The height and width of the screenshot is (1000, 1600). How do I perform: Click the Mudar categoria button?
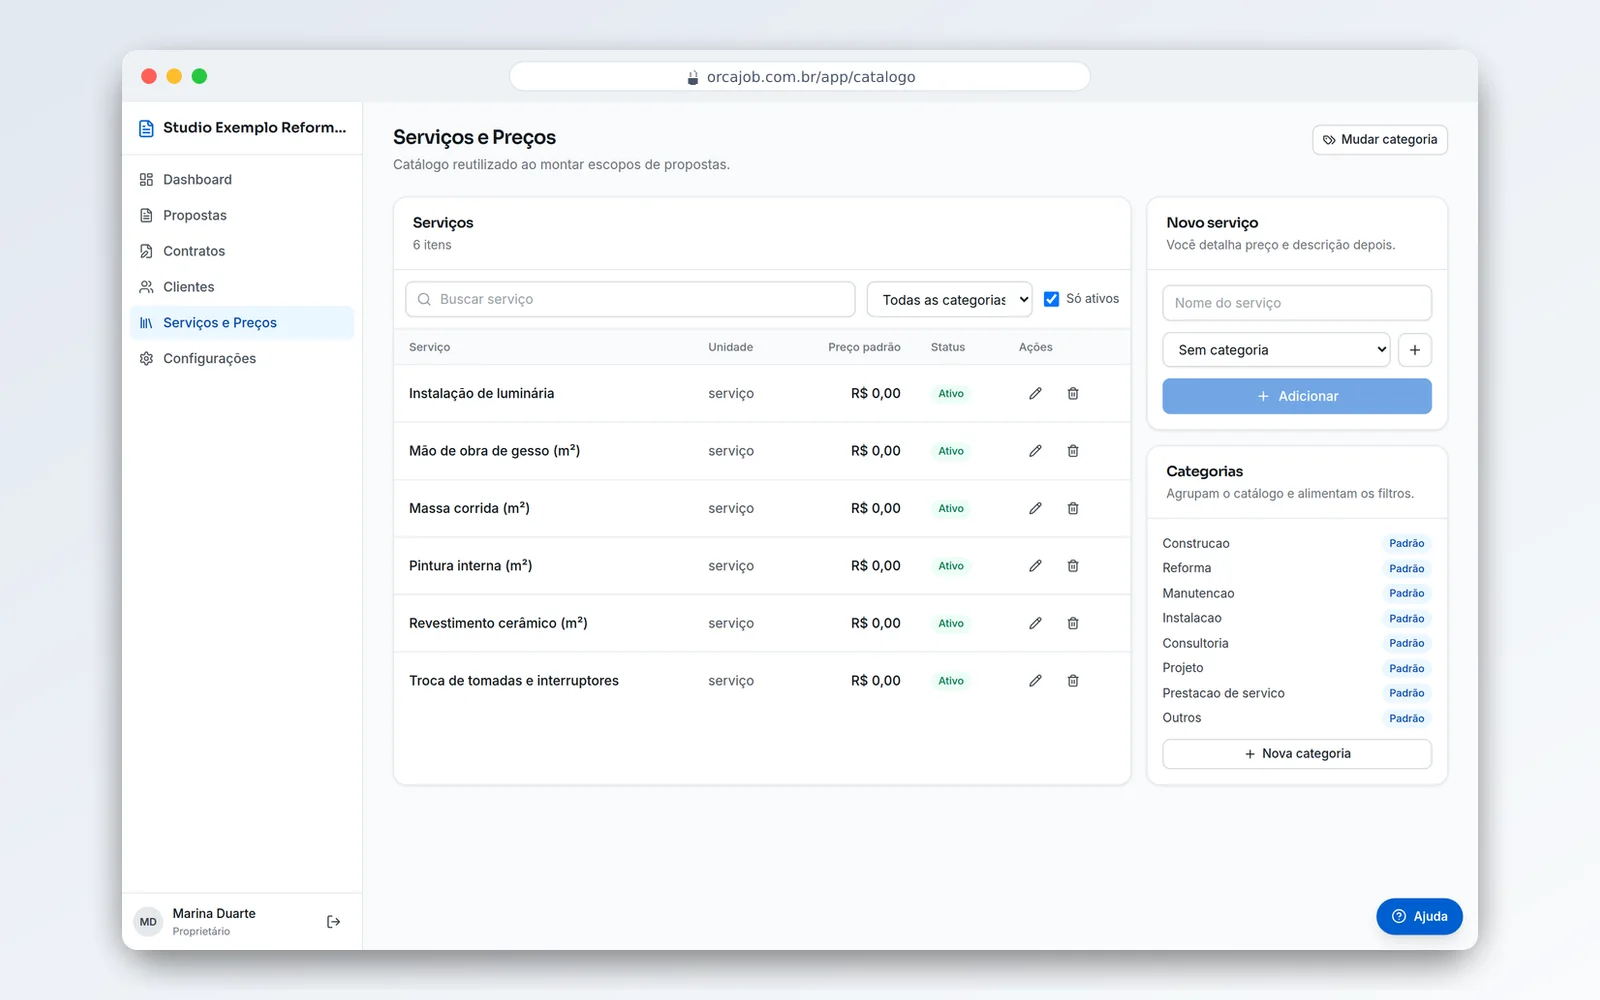1380,140
